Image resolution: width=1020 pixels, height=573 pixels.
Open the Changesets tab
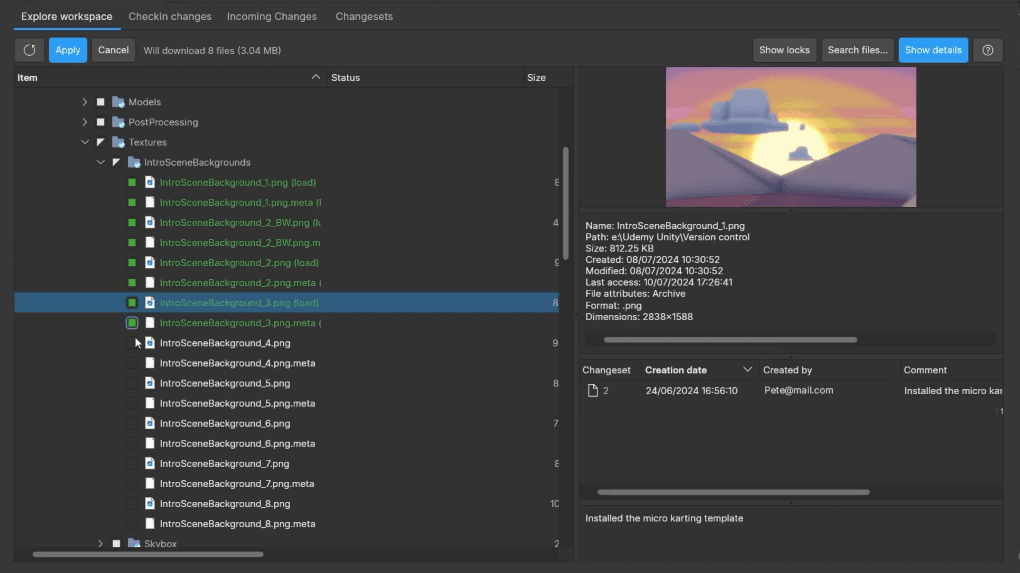364,16
